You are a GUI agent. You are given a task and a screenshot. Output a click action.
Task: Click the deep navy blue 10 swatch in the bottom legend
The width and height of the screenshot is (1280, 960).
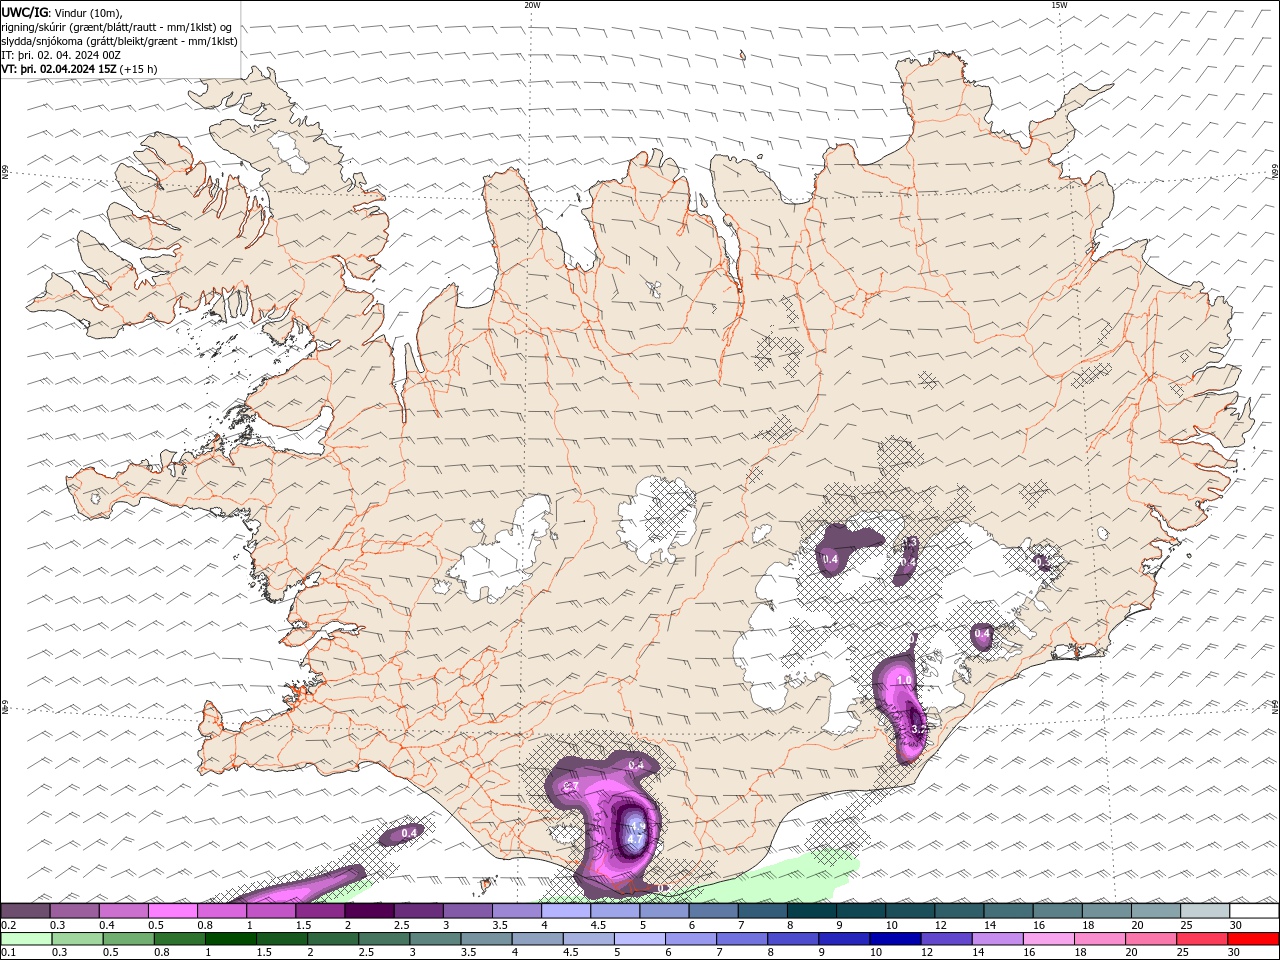click(895, 939)
